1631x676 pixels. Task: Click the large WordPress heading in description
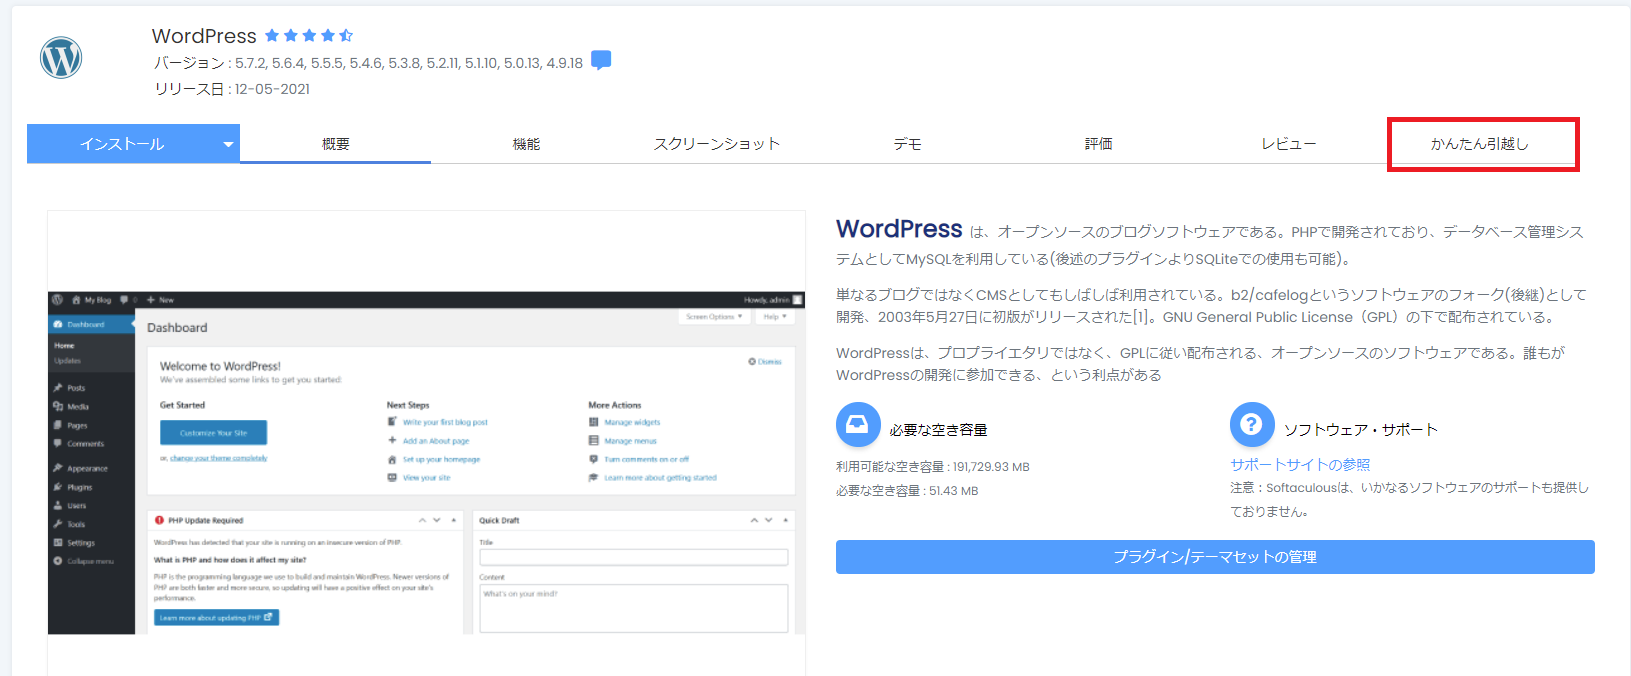pyautogui.click(x=899, y=229)
